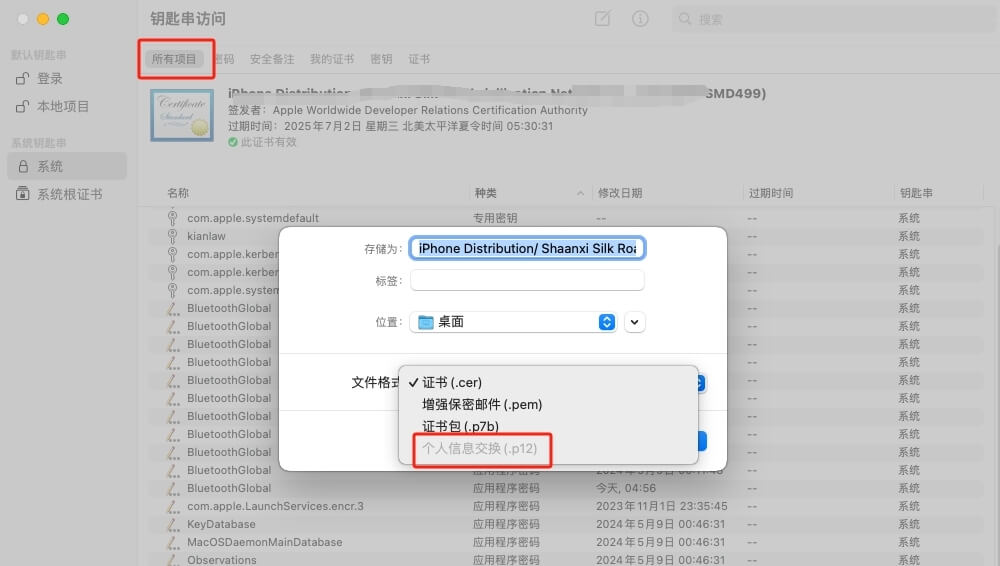Select the 登录 keychain in sidebar

(67, 78)
